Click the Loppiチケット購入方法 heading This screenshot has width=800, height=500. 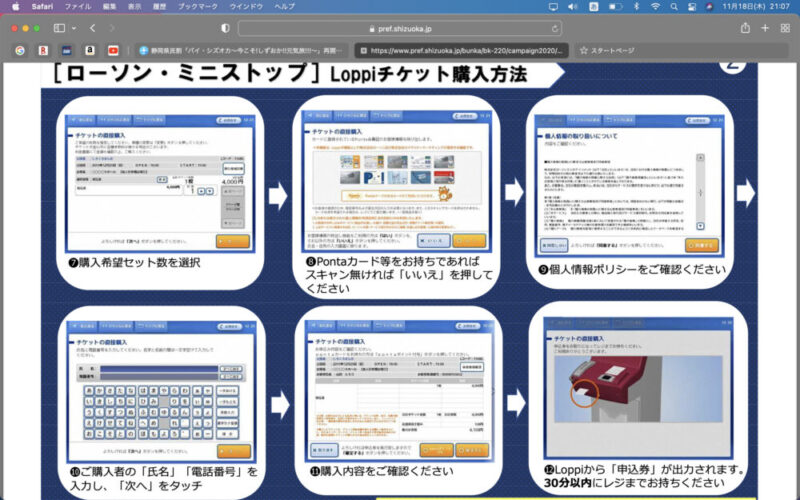pos(428,74)
